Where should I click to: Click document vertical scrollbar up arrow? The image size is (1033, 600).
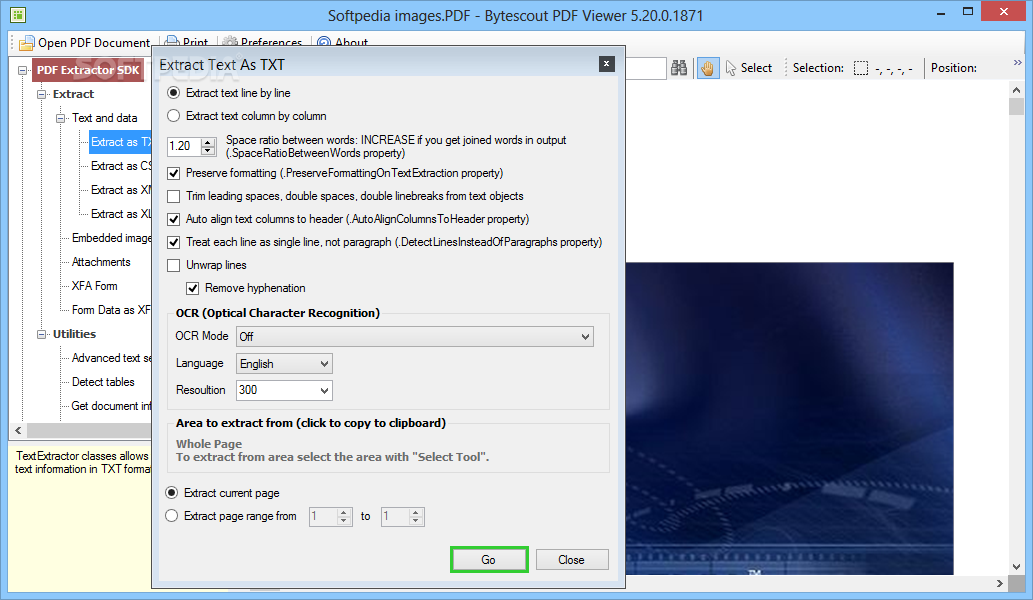point(1017,90)
